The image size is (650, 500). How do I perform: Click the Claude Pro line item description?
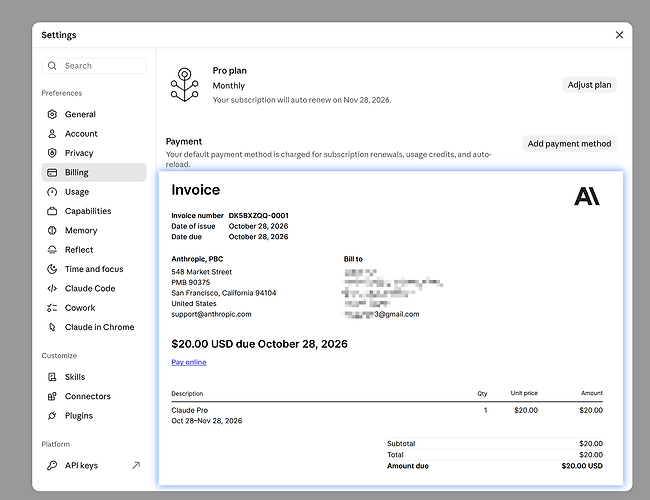189,410
